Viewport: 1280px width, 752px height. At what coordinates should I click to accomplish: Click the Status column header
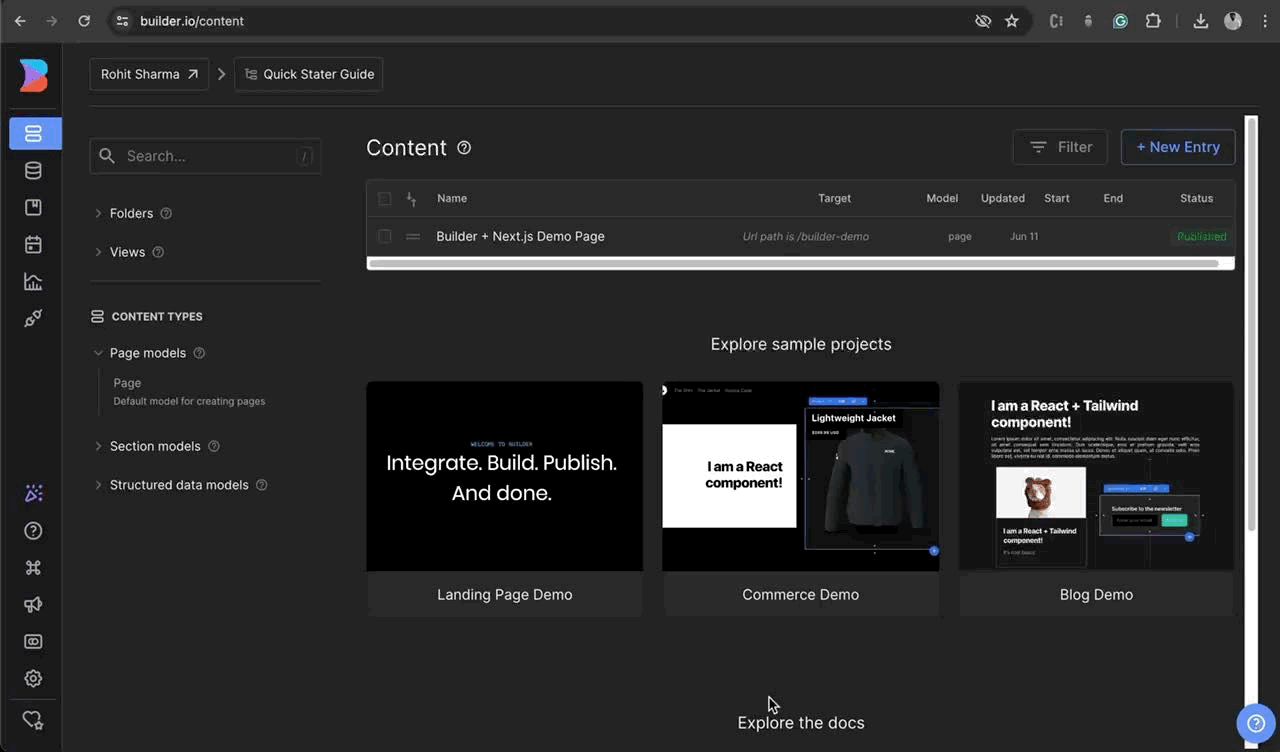1196,198
